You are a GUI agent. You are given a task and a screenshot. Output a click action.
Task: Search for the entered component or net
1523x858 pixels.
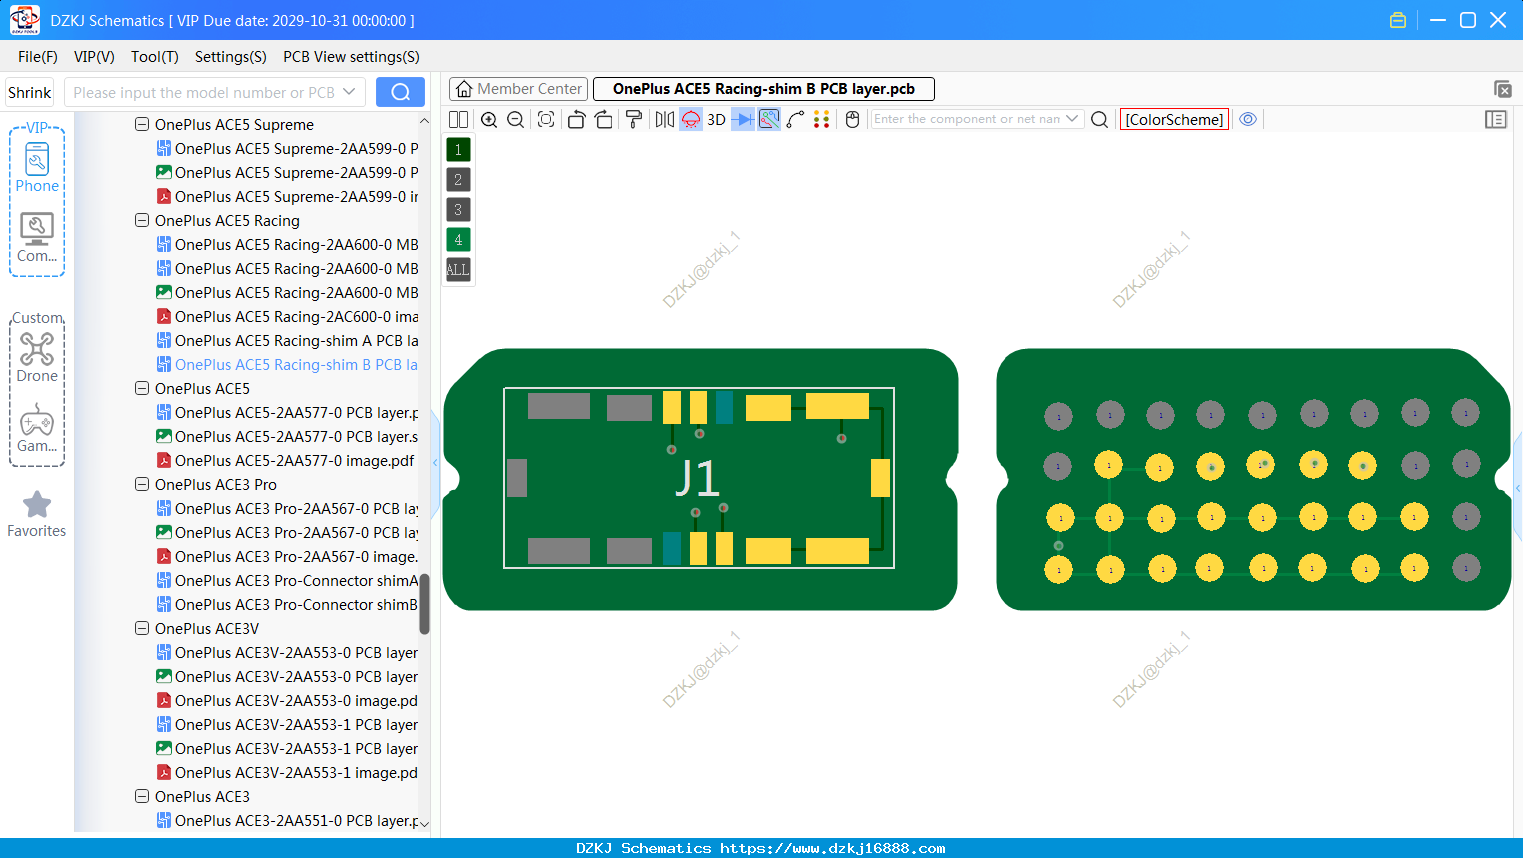click(x=1099, y=119)
